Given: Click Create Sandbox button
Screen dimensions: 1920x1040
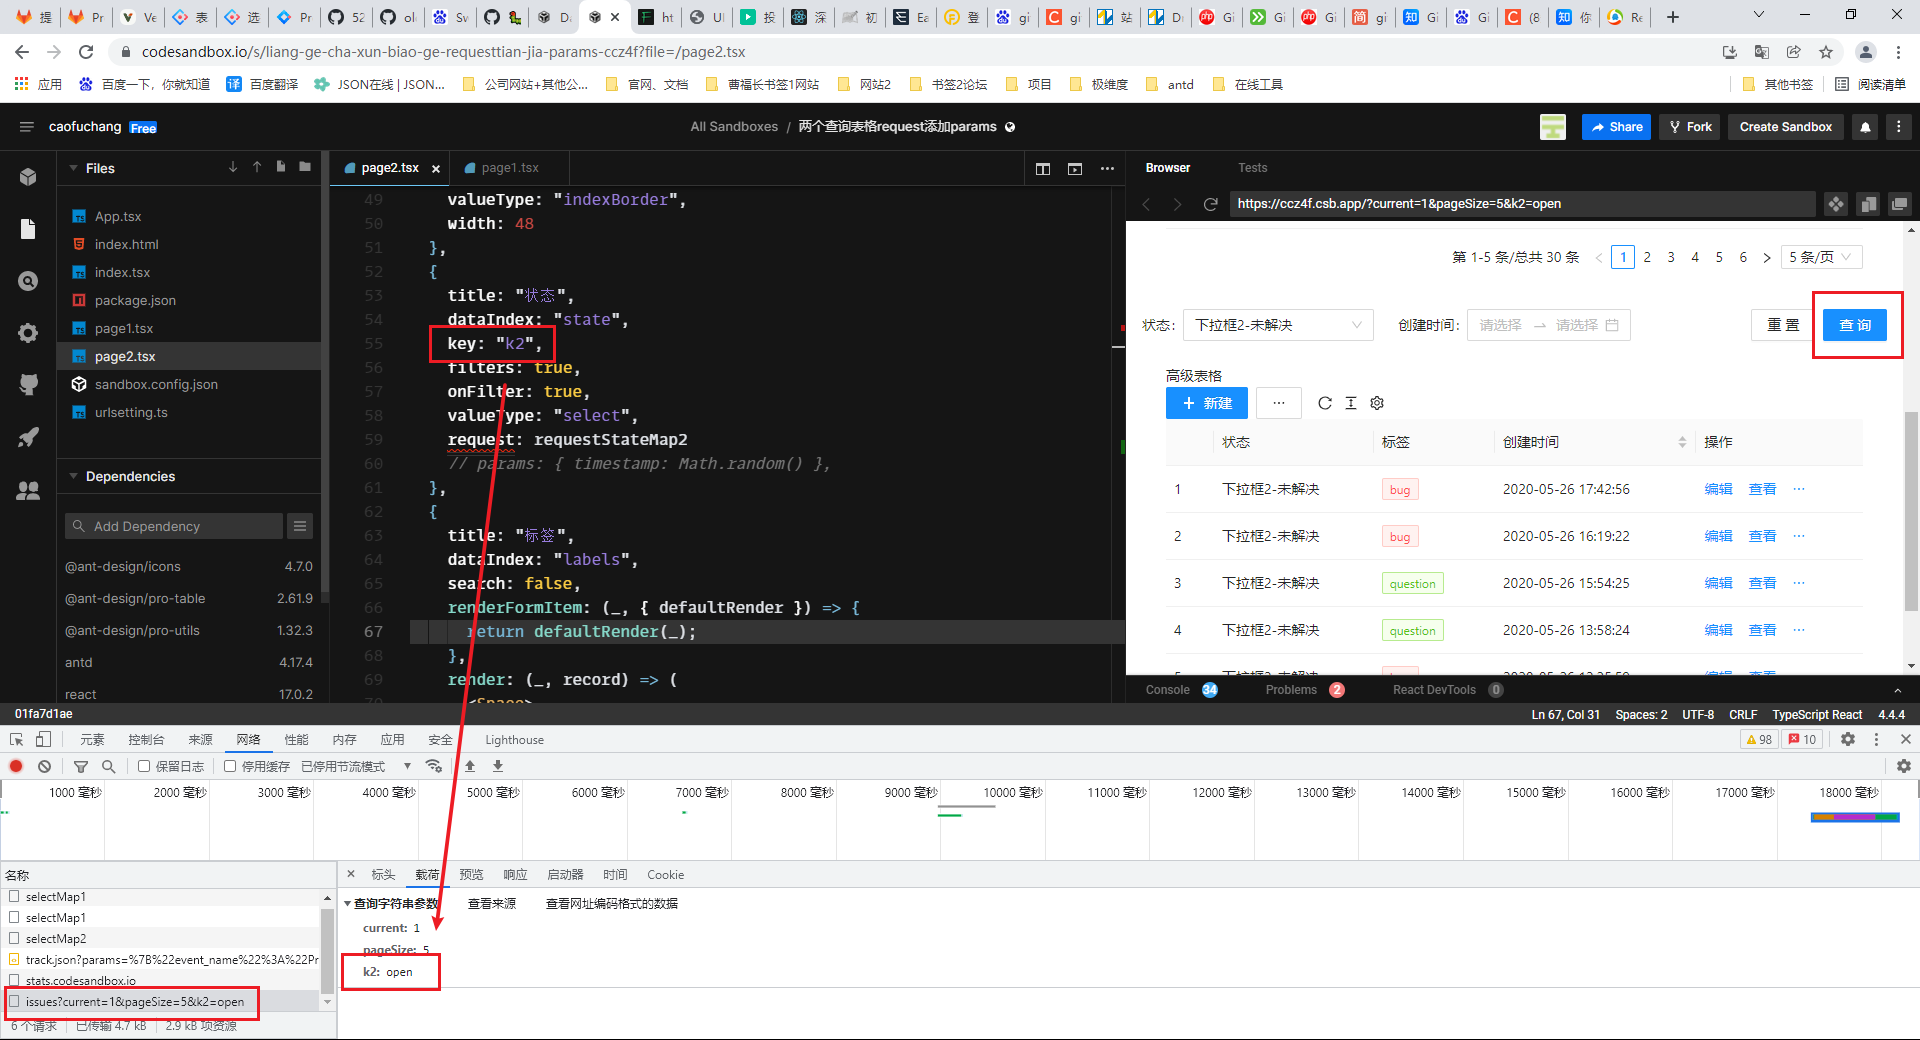Looking at the screenshot, I should click(x=1785, y=127).
